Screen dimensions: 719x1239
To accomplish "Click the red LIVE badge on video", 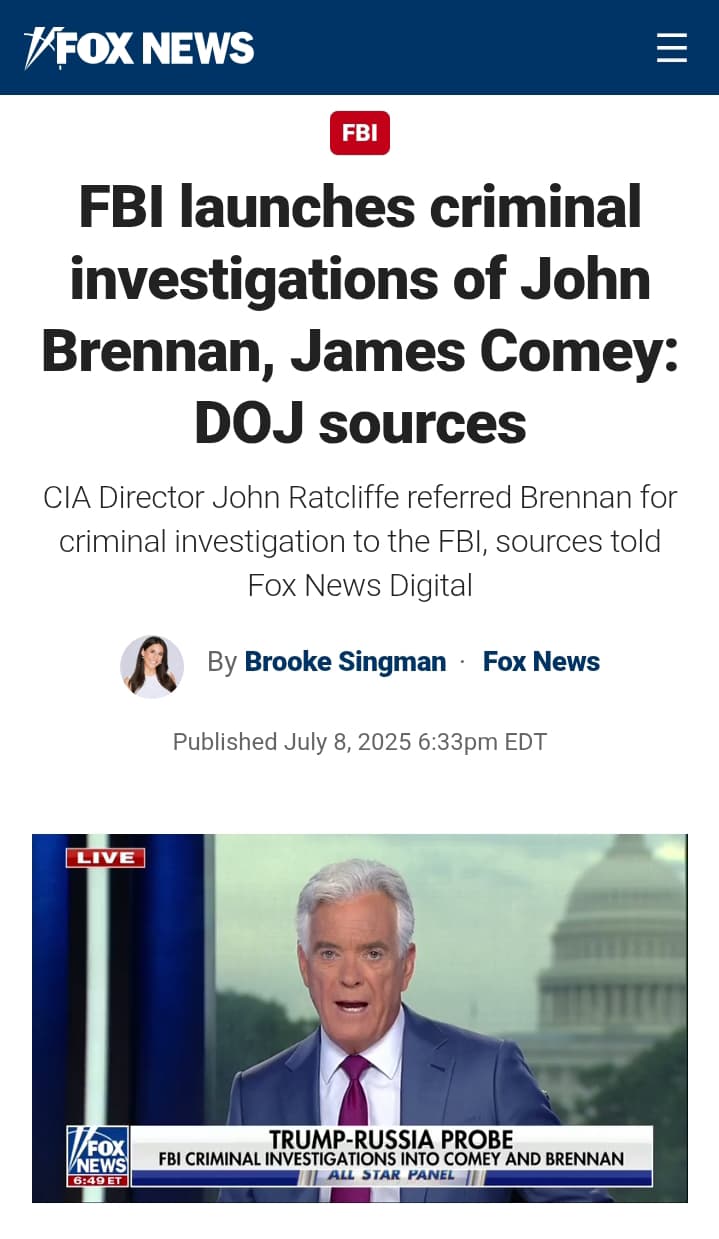I will tap(105, 858).
